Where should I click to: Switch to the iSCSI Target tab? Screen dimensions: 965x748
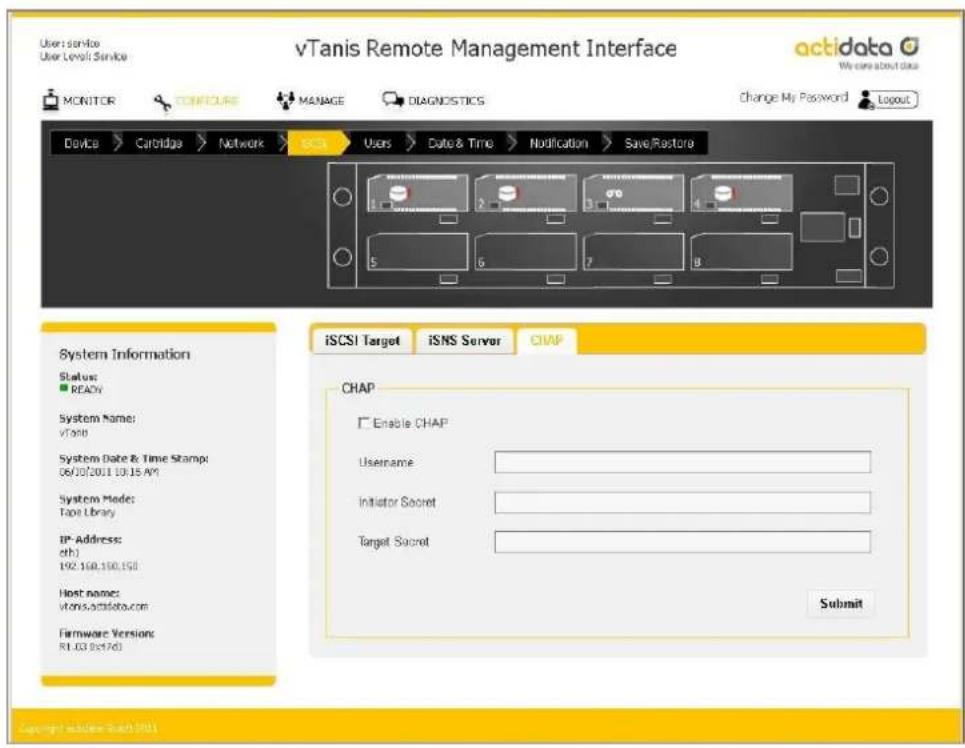362,340
